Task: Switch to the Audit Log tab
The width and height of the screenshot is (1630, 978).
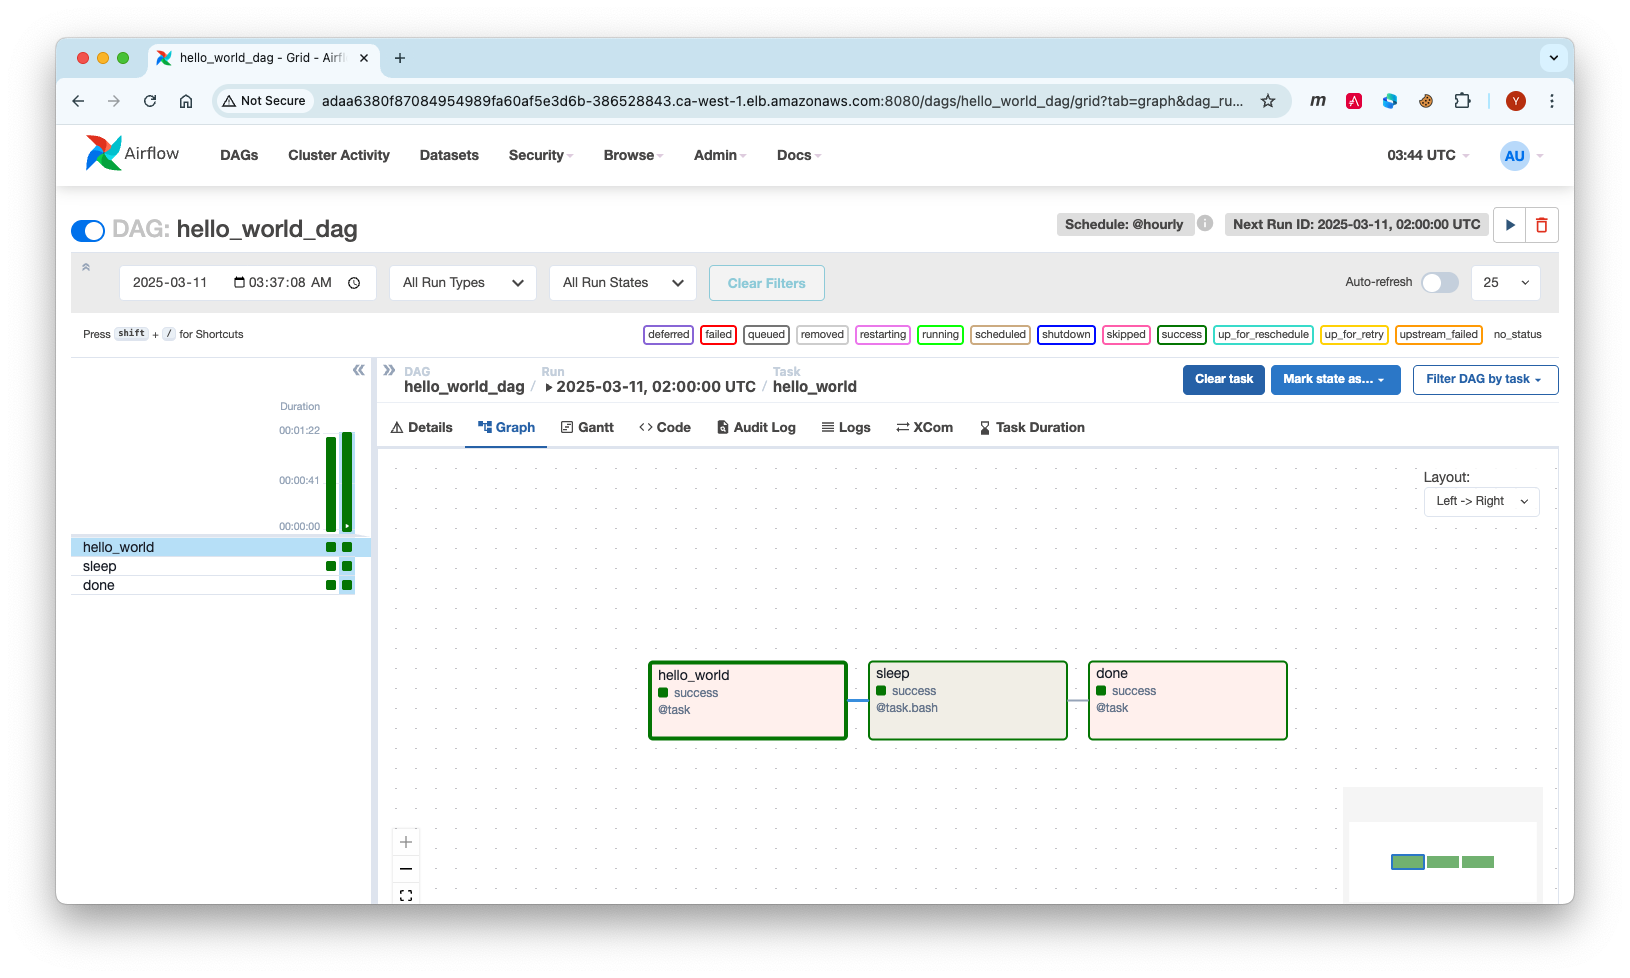Action: point(756,427)
